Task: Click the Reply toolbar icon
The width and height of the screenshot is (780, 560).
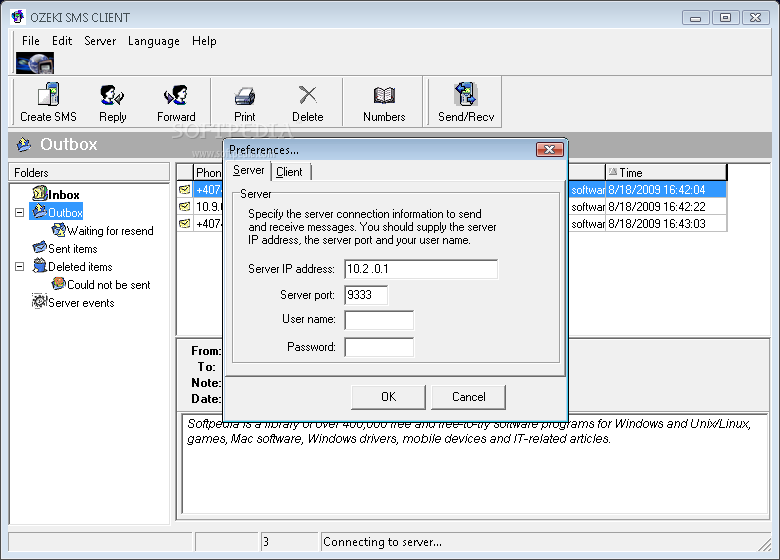Action: [x=112, y=95]
